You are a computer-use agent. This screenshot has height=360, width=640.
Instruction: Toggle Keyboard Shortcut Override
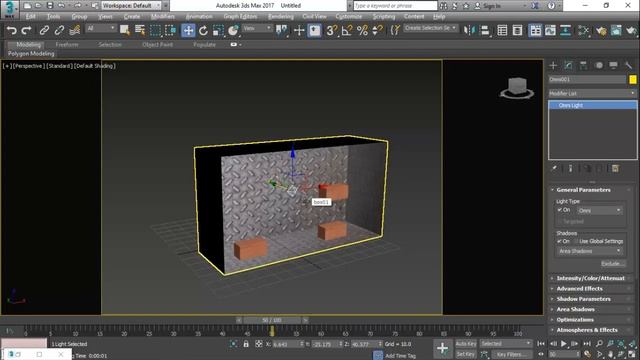coord(314,30)
